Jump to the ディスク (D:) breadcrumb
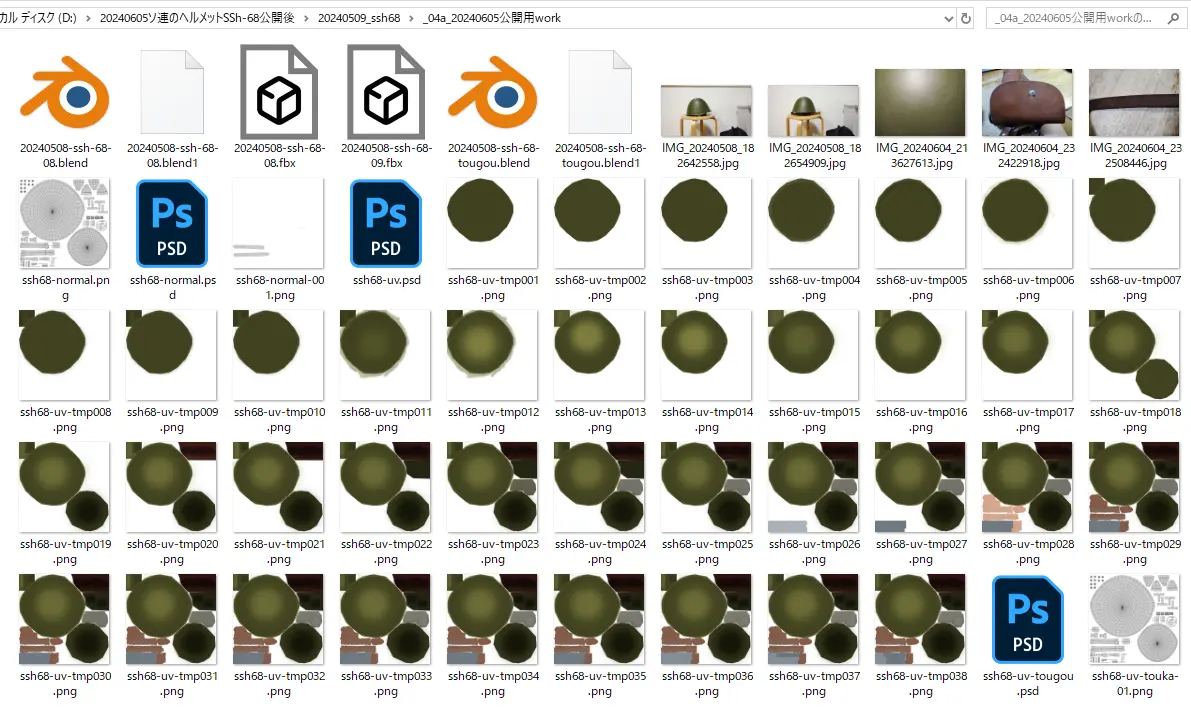The height and width of the screenshot is (722, 1191). tap(40, 18)
